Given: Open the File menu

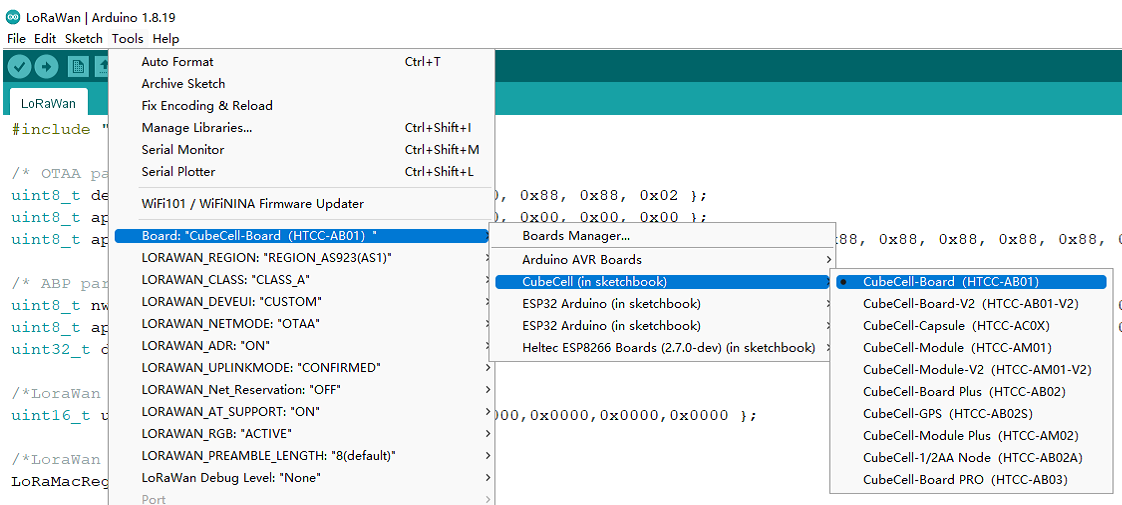Looking at the screenshot, I should [16, 39].
